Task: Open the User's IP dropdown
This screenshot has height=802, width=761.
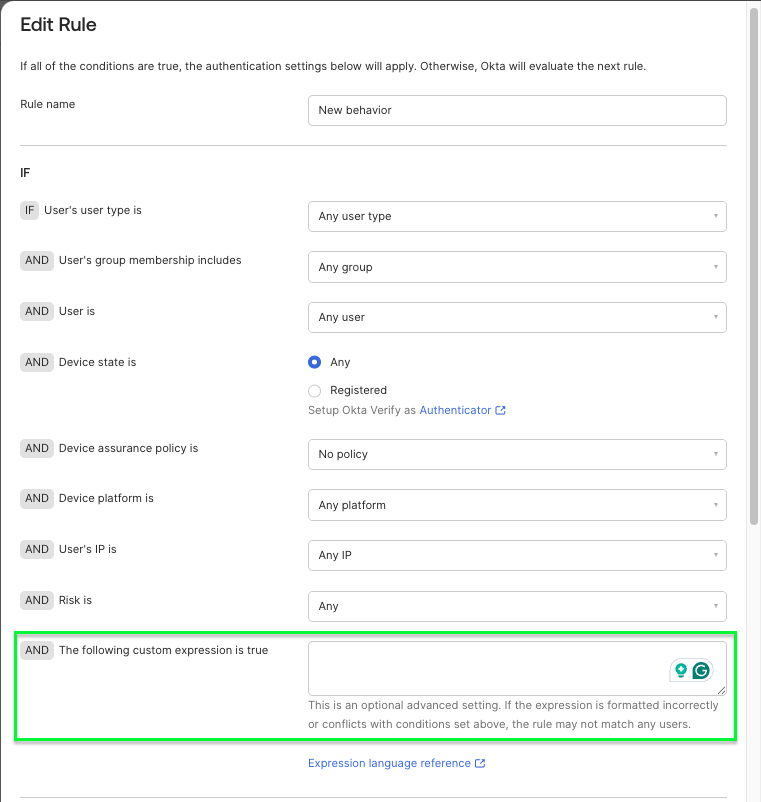Action: 516,556
